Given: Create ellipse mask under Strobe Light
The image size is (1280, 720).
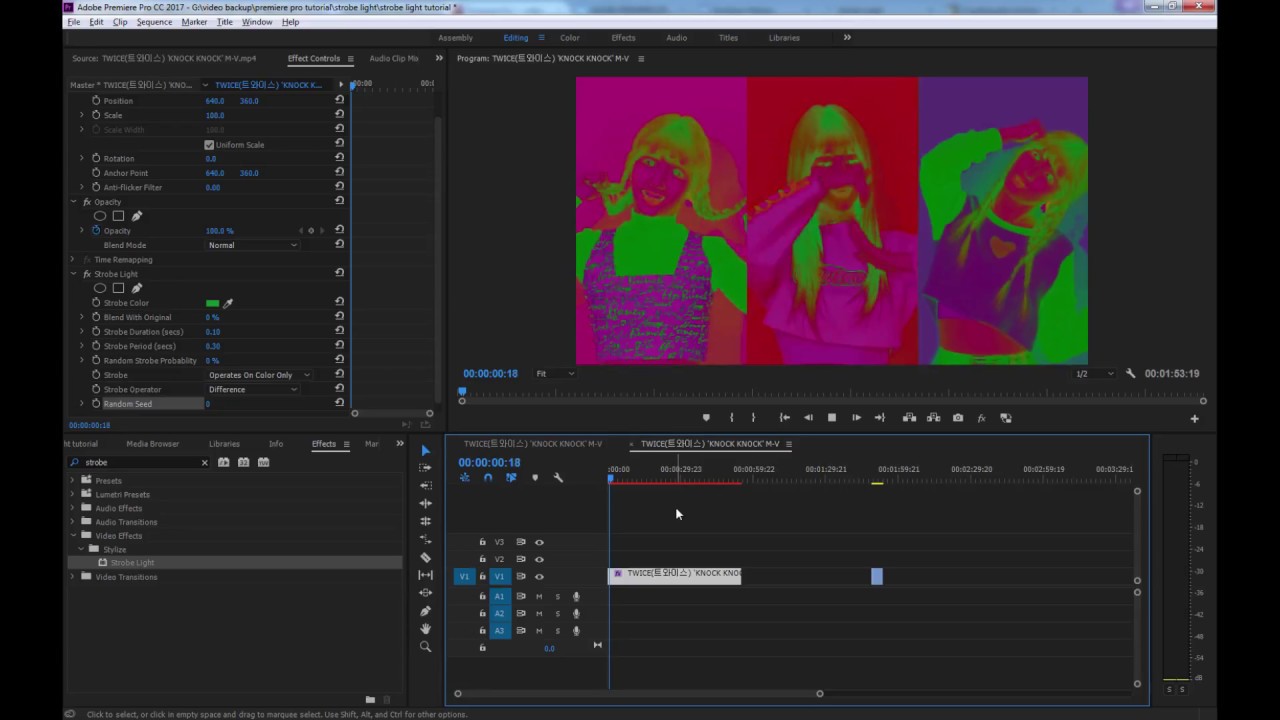Looking at the screenshot, I should click(100, 288).
